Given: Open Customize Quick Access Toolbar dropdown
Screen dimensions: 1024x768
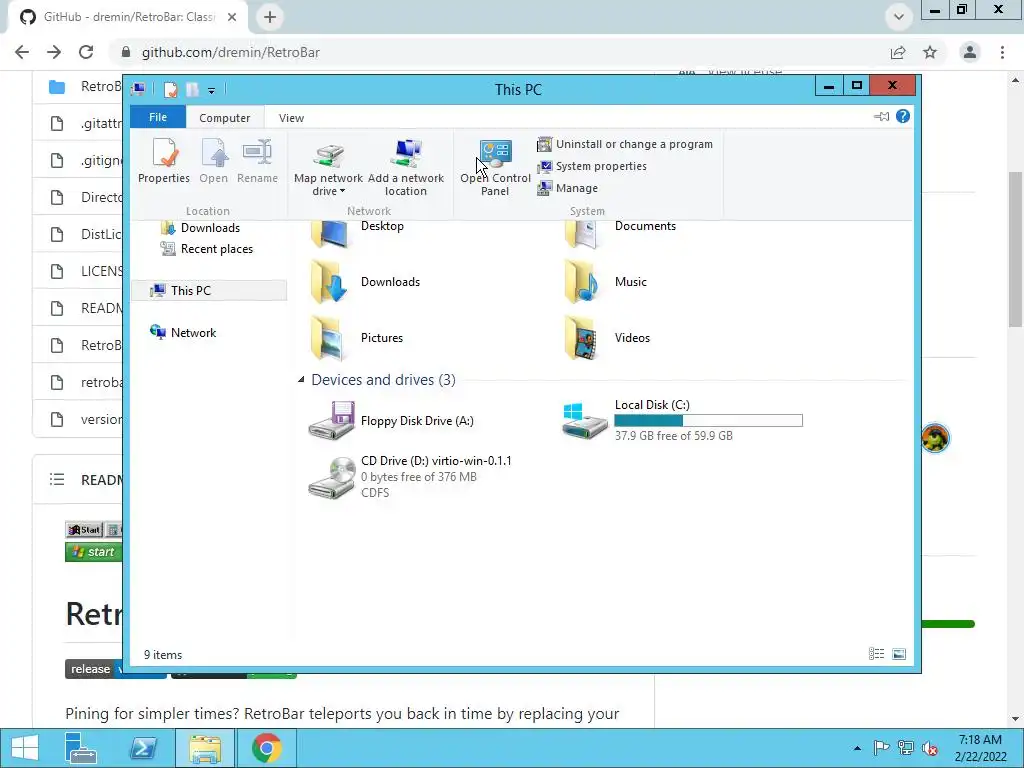Looking at the screenshot, I should pos(212,90).
